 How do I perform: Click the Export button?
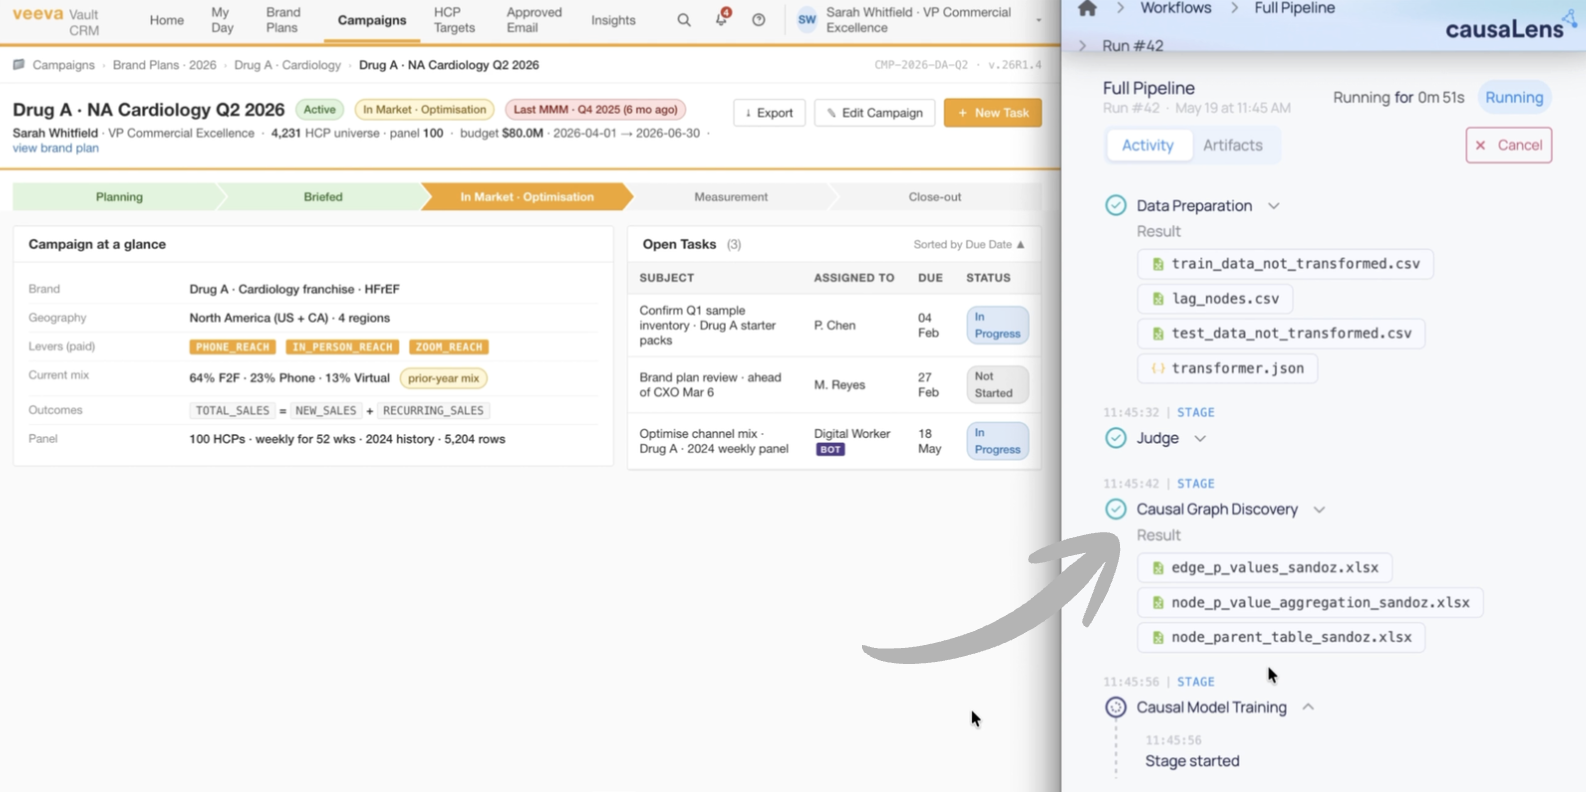(x=769, y=113)
